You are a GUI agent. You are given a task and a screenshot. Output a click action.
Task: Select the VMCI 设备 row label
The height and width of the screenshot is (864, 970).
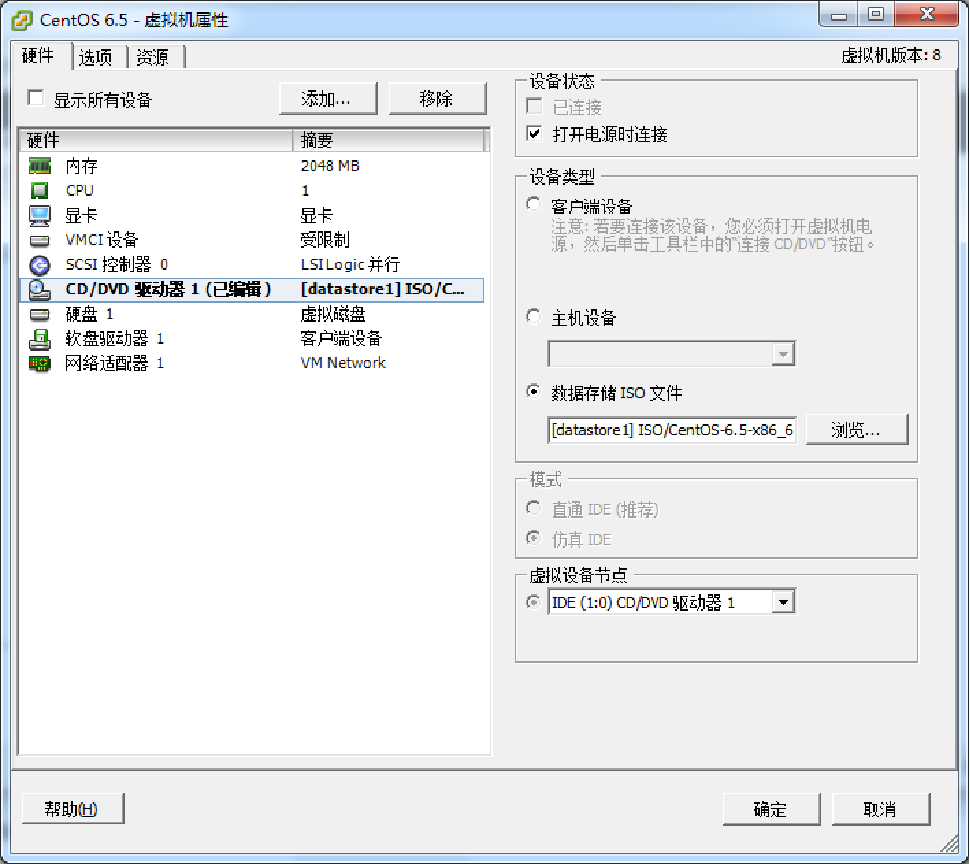coord(102,240)
